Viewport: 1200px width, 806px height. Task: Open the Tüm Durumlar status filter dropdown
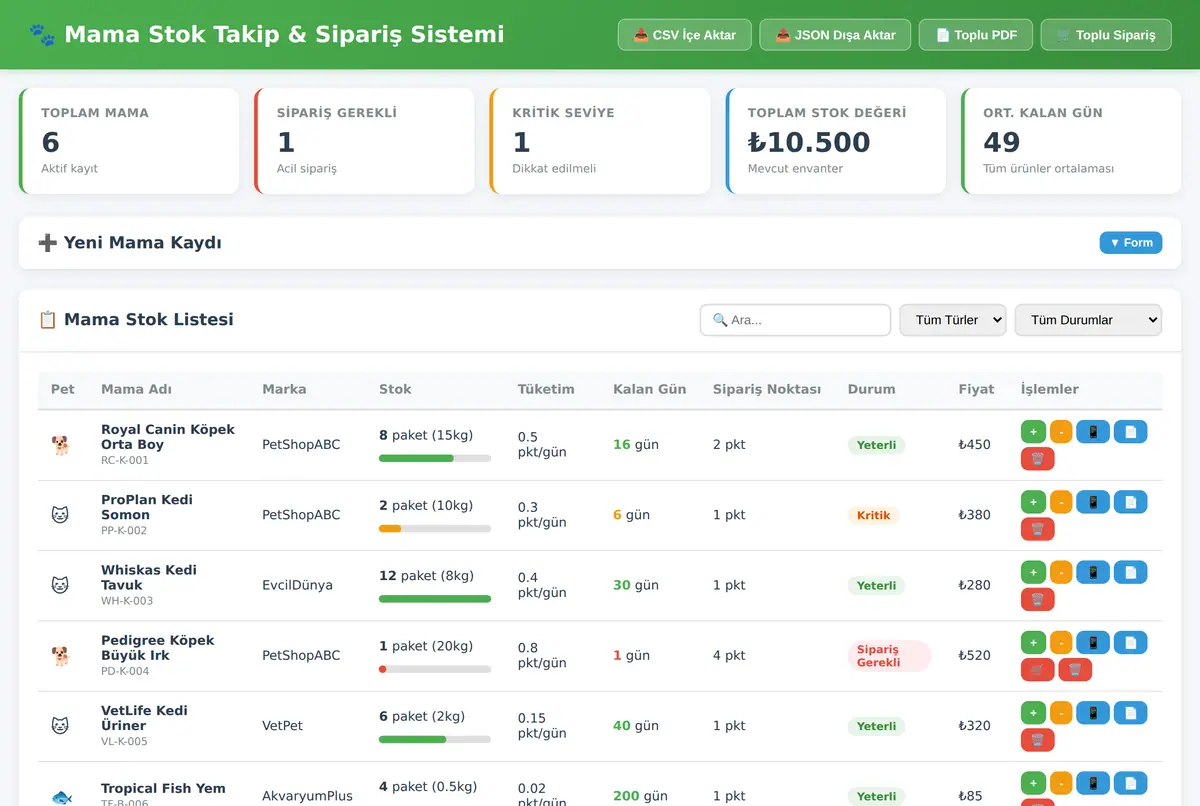pos(1088,320)
